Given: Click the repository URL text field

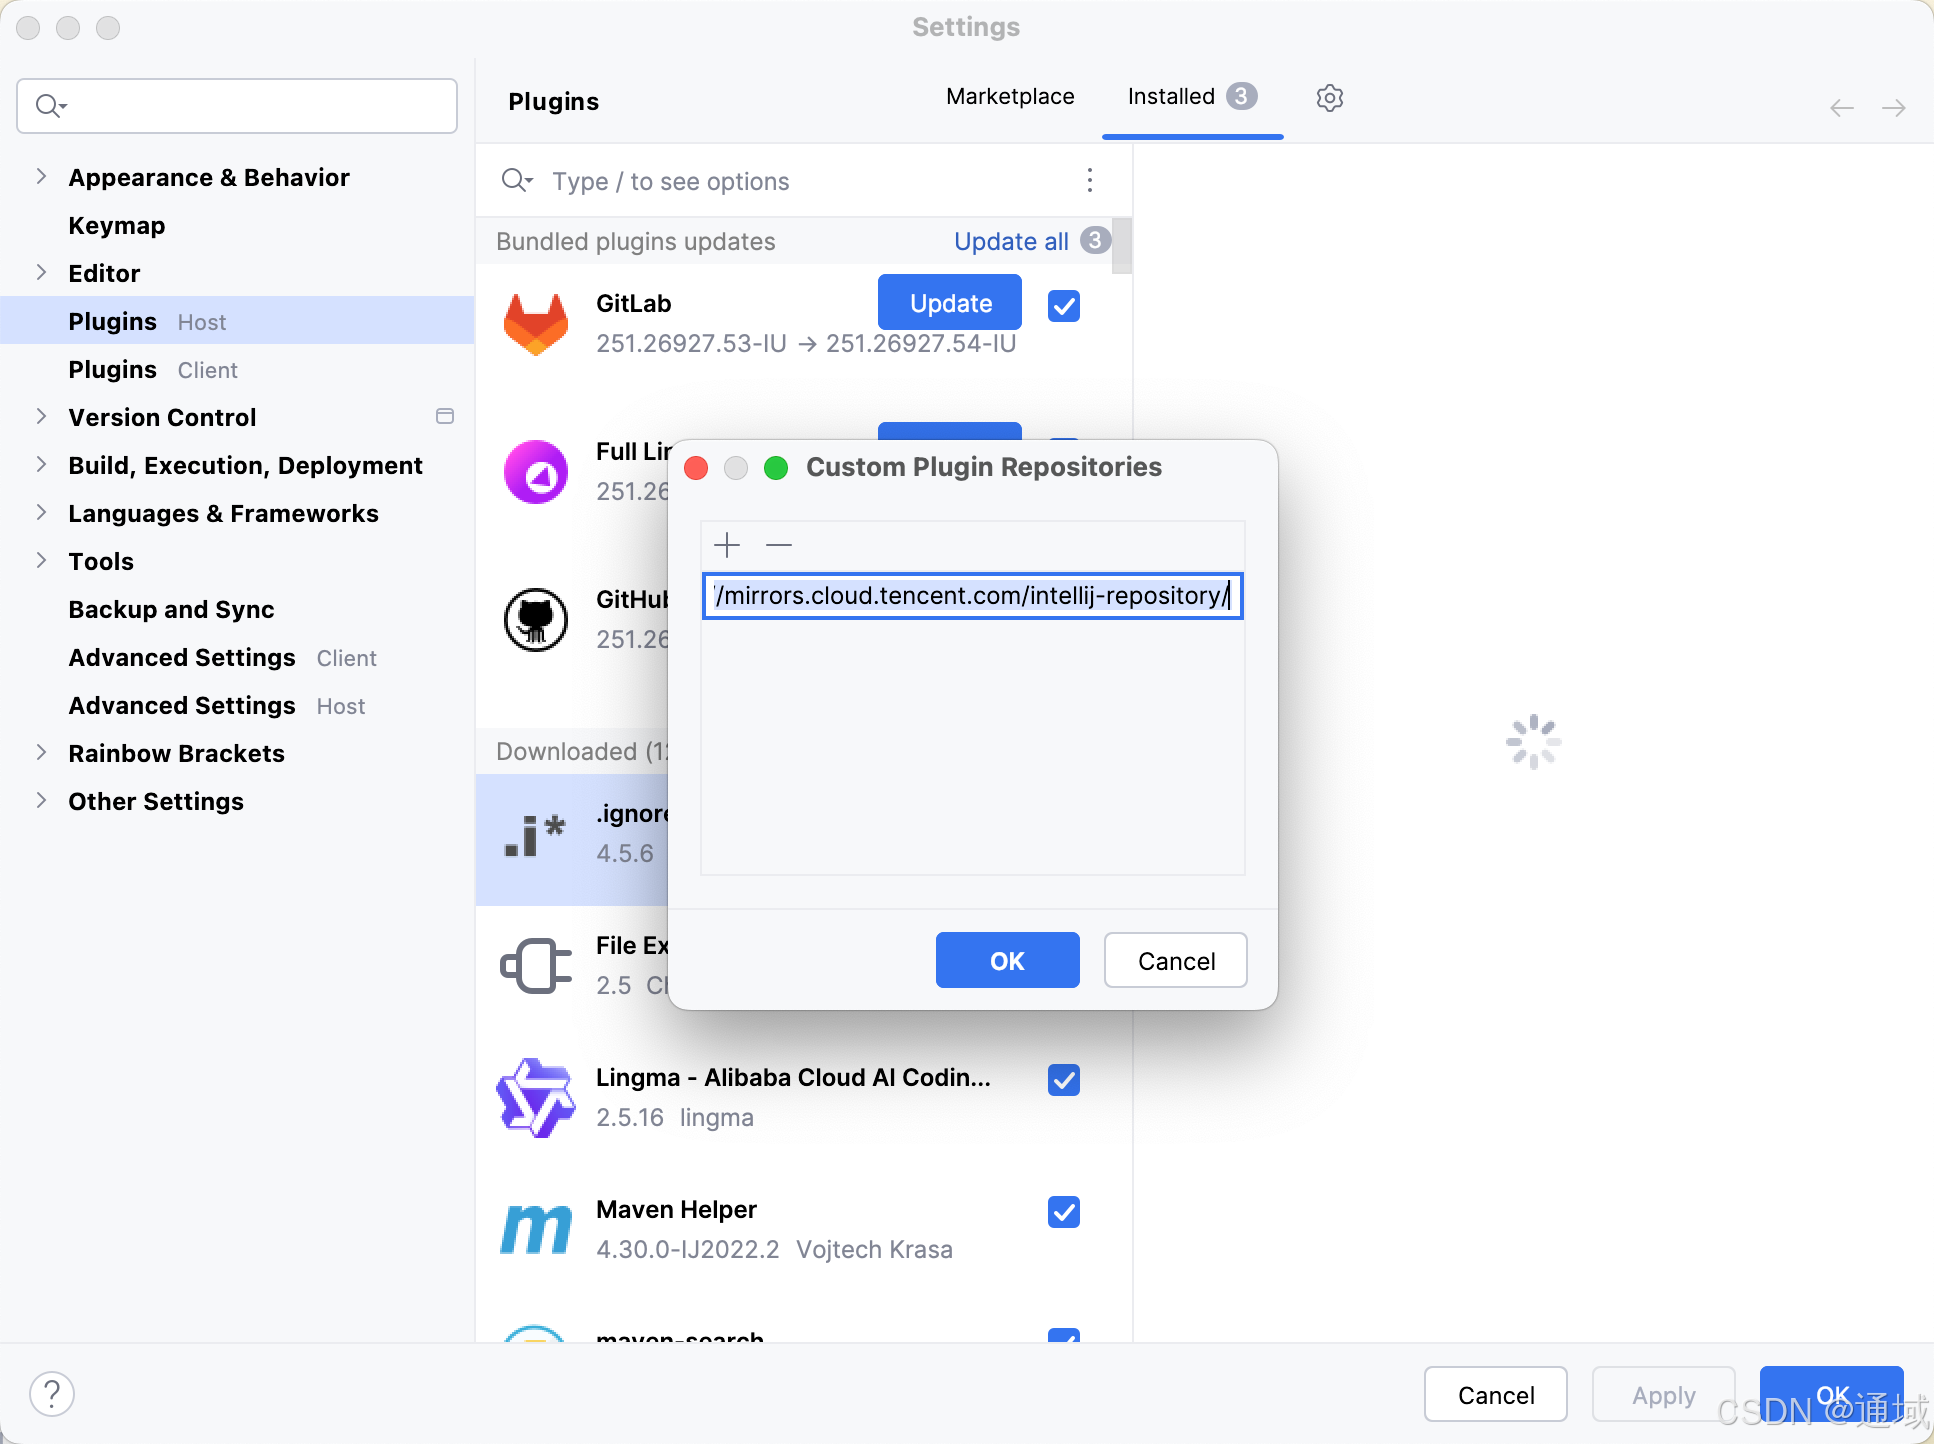Looking at the screenshot, I should point(972,596).
